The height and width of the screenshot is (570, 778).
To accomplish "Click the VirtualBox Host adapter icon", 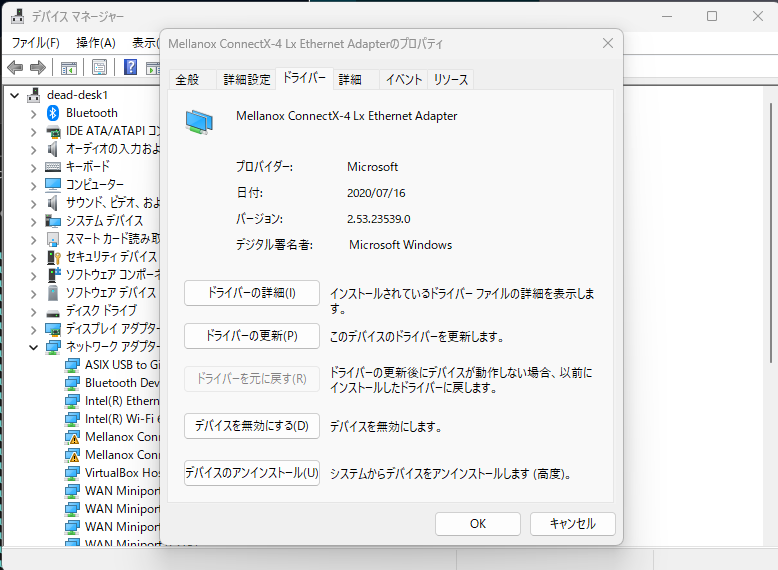I will click(72, 473).
